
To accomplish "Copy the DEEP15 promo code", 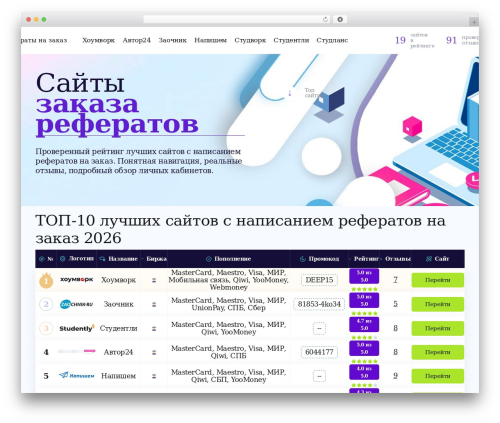I will pyautogui.click(x=319, y=280).
